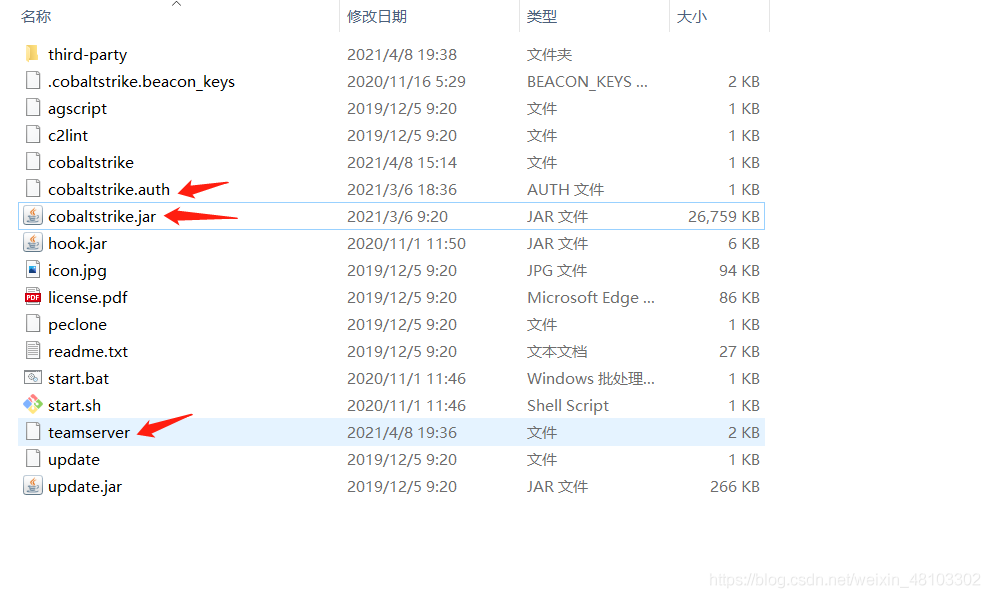
Task: Select the start.bat file name
Action: (79, 379)
